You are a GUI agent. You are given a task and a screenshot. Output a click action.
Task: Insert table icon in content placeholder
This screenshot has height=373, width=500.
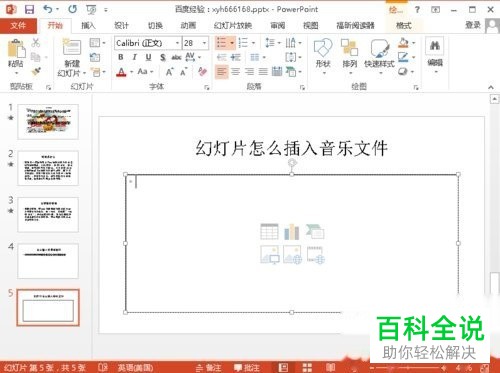coord(269,231)
